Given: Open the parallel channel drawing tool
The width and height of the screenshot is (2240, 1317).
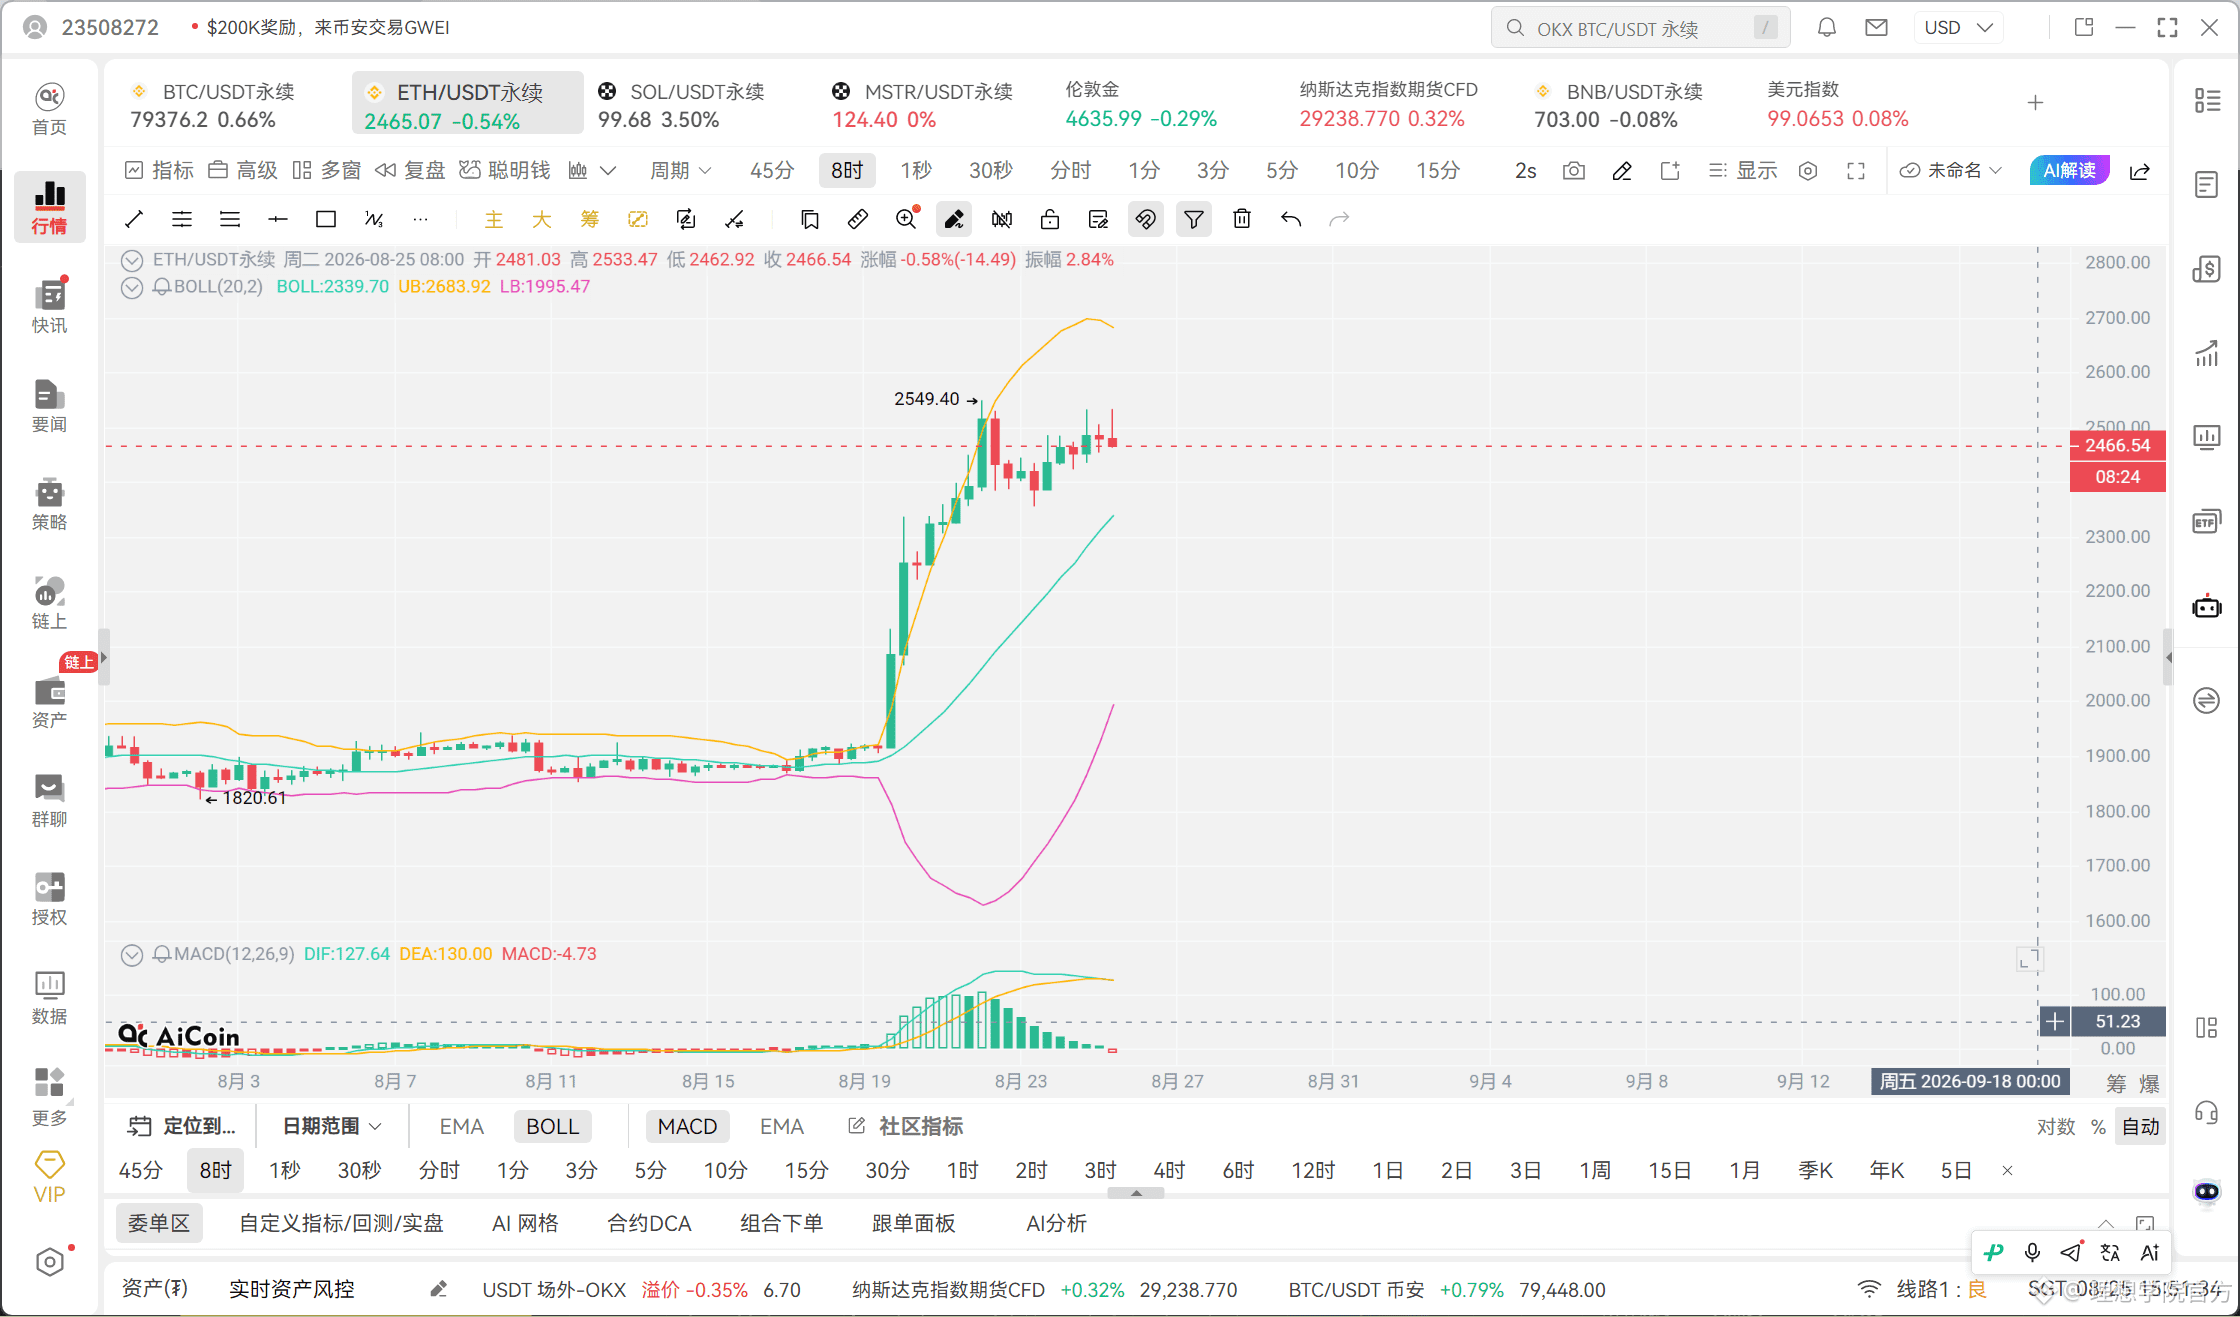Looking at the screenshot, I should [x=182, y=219].
